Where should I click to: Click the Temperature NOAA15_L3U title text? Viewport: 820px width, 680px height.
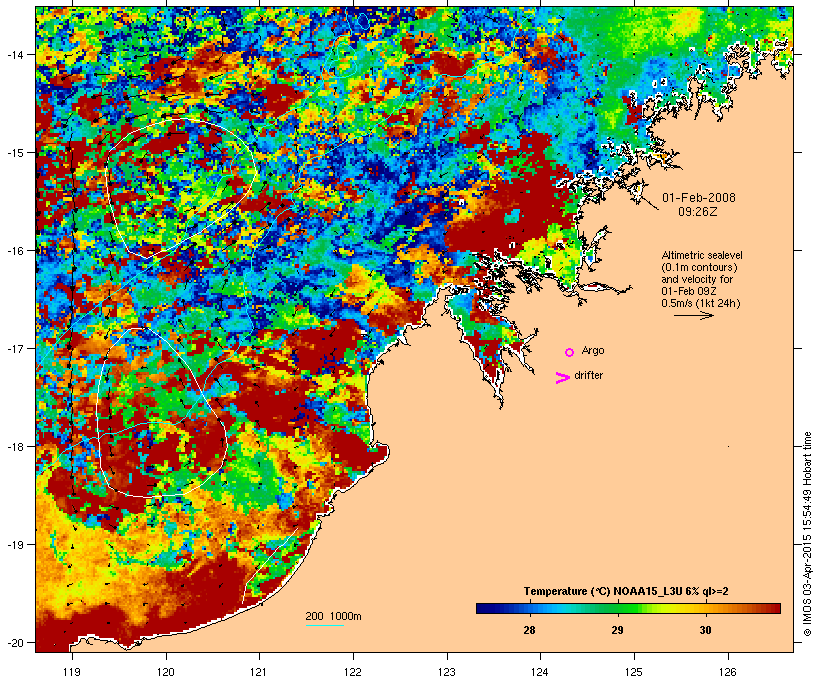(x=626, y=591)
